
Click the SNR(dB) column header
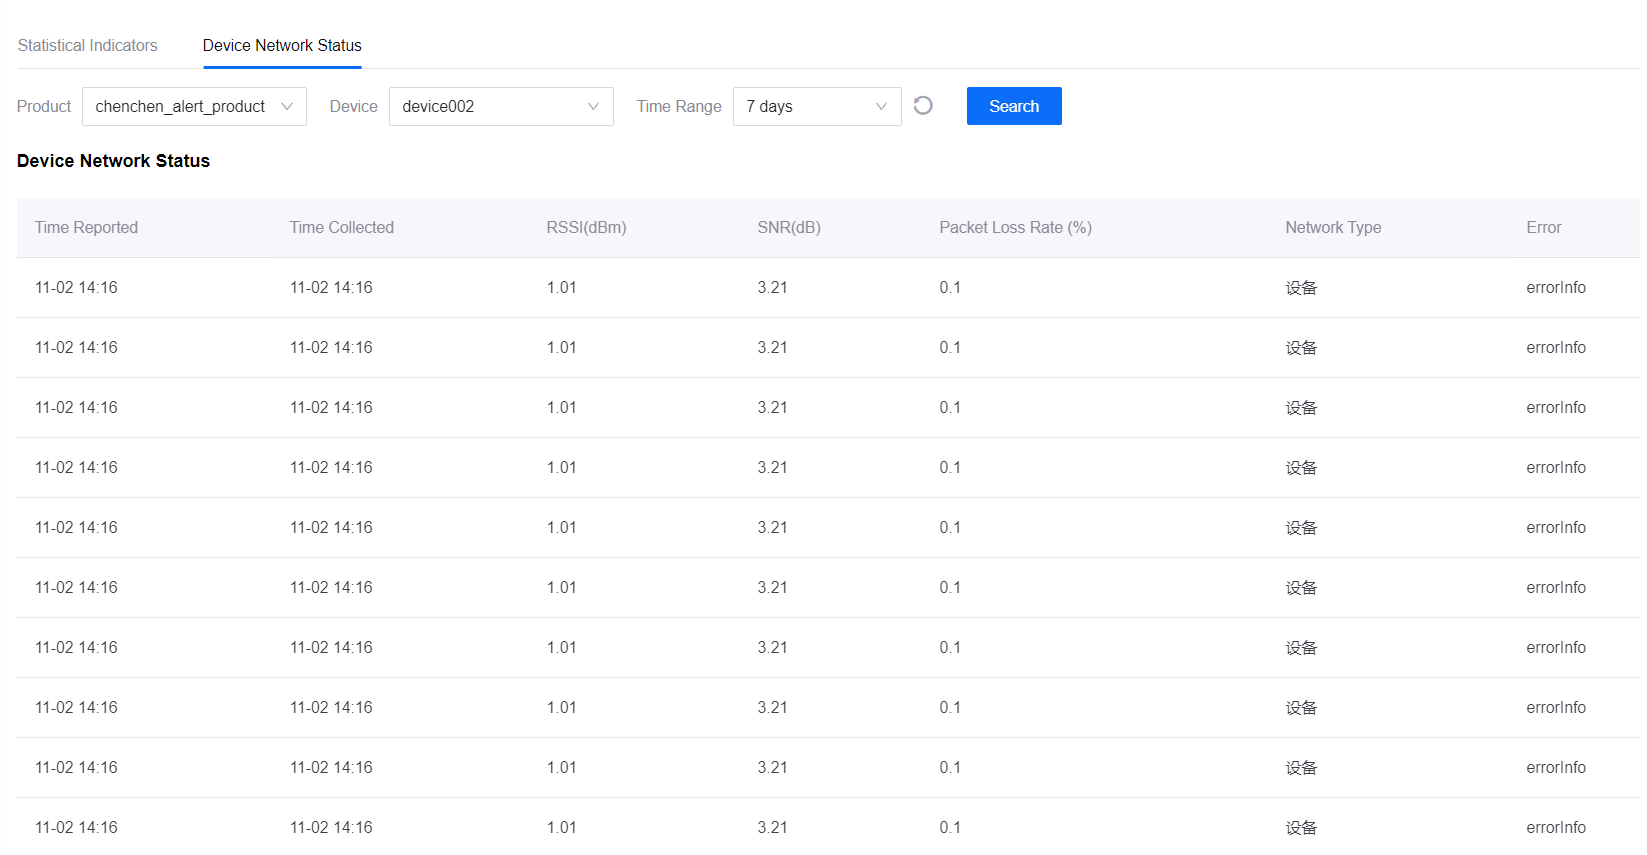pyautogui.click(x=789, y=228)
